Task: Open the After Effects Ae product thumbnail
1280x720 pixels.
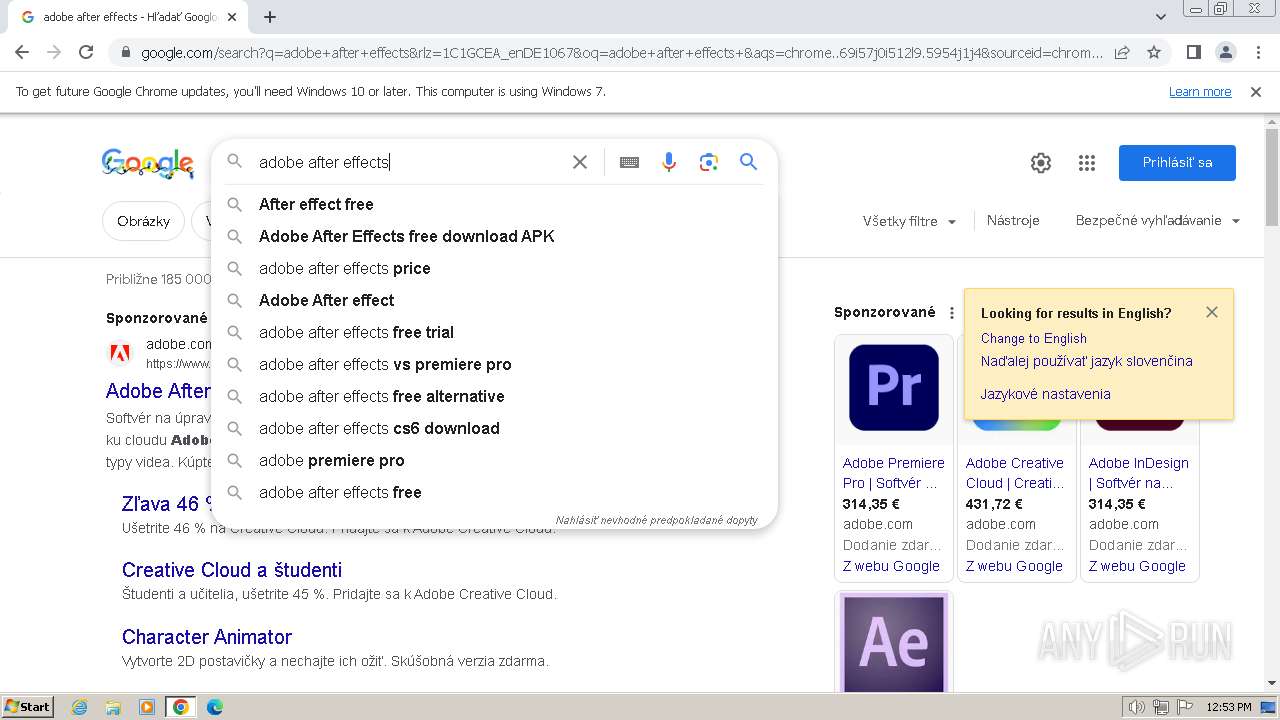Action: [x=894, y=641]
